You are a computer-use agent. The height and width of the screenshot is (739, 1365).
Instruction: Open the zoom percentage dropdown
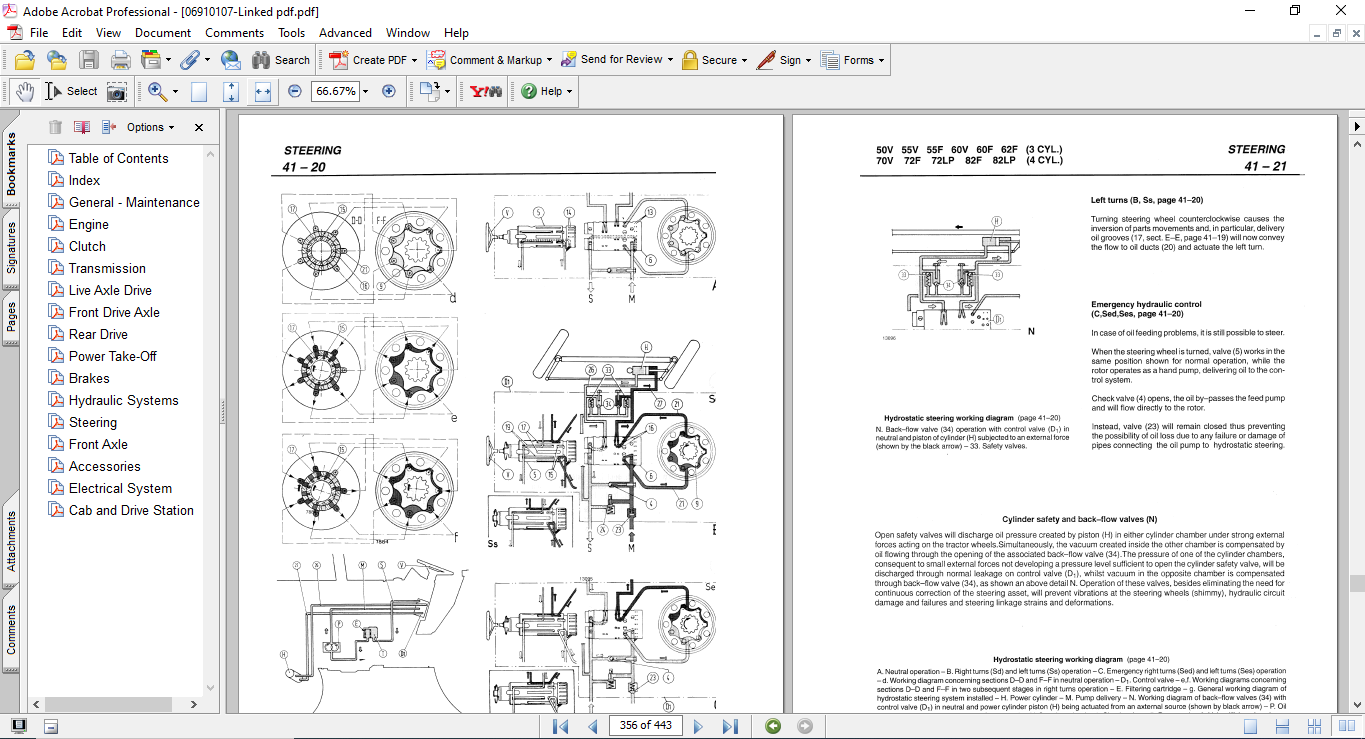365,91
